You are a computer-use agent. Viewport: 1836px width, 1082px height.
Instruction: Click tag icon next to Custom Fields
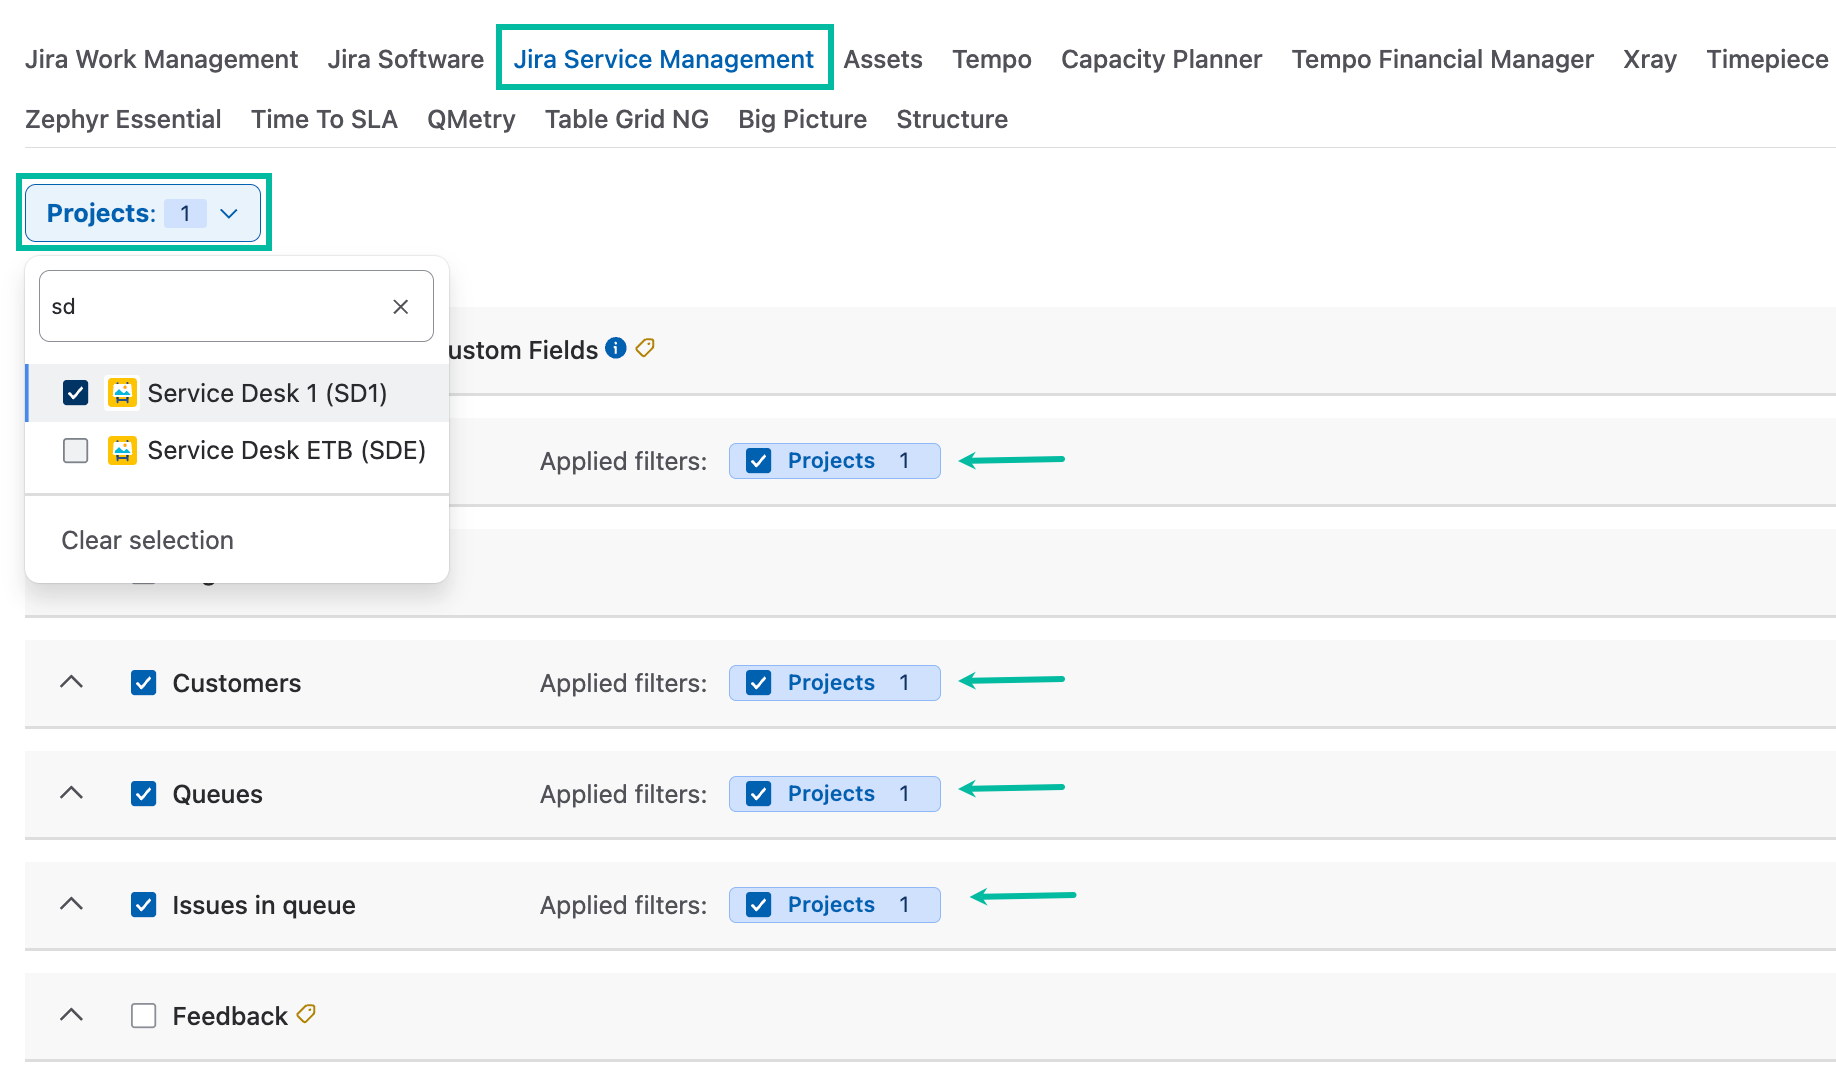click(645, 348)
